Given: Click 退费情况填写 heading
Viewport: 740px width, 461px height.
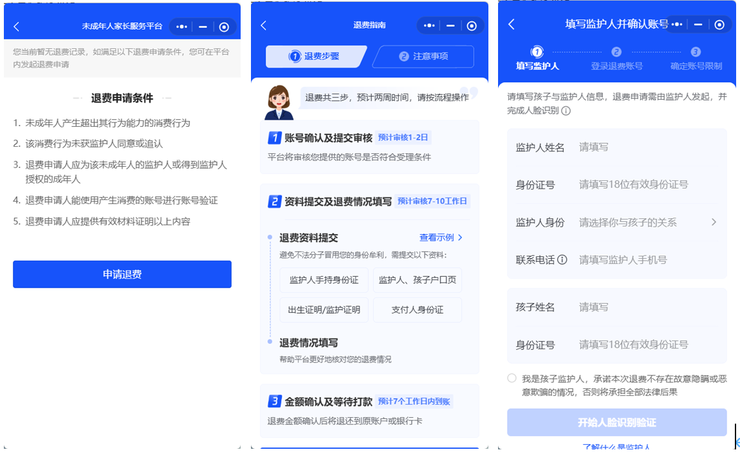Looking at the screenshot, I should coord(309,343).
